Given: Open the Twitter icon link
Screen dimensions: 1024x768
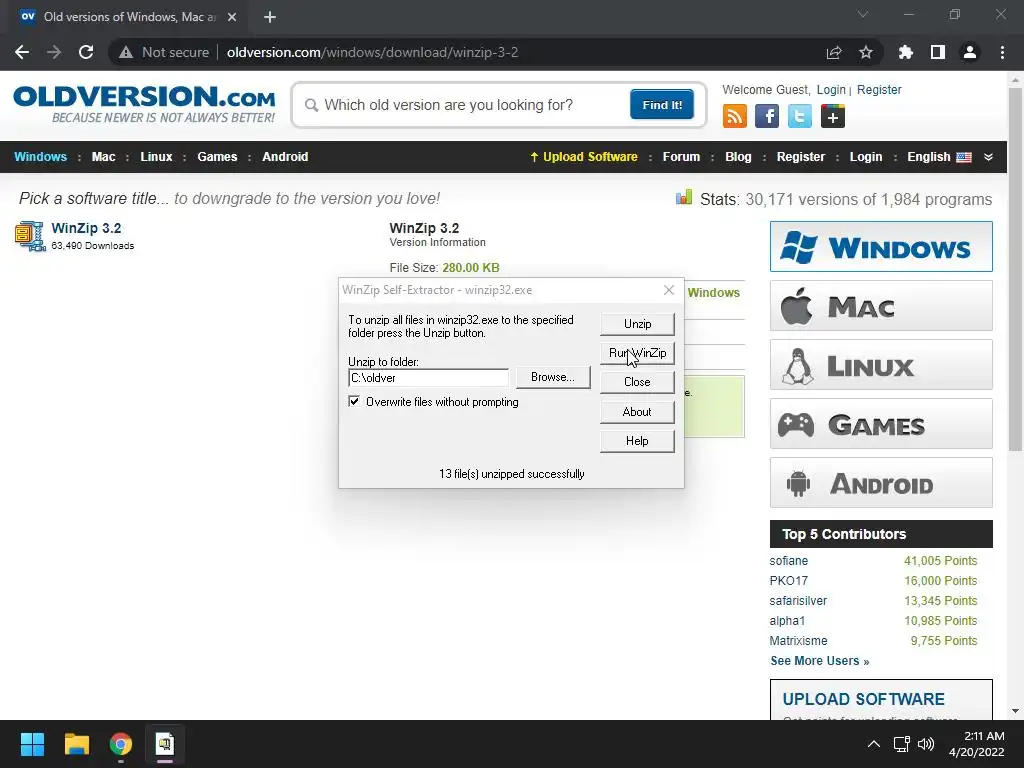Looking at the screenshot, I should 799,117.
